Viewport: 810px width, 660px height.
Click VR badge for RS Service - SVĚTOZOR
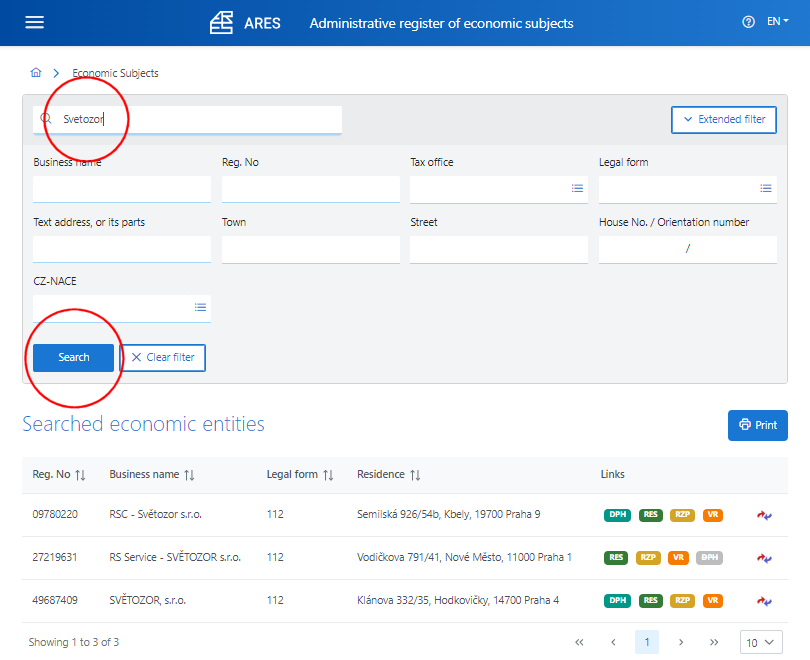[679, 558]
